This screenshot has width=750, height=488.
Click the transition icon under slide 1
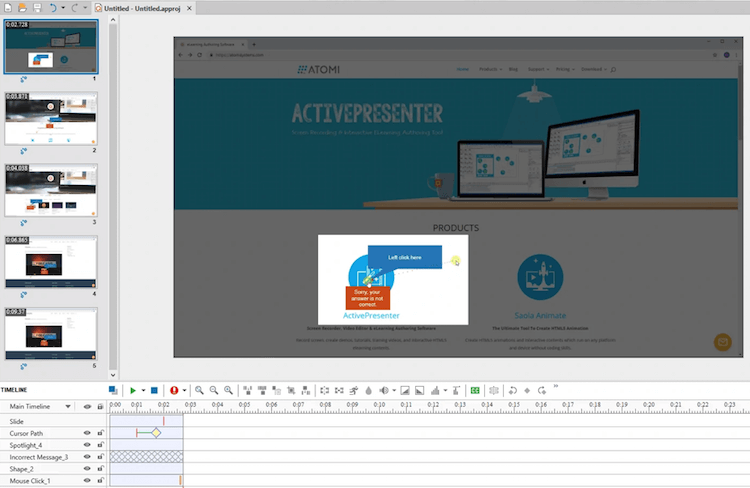[x=23, y=79]
